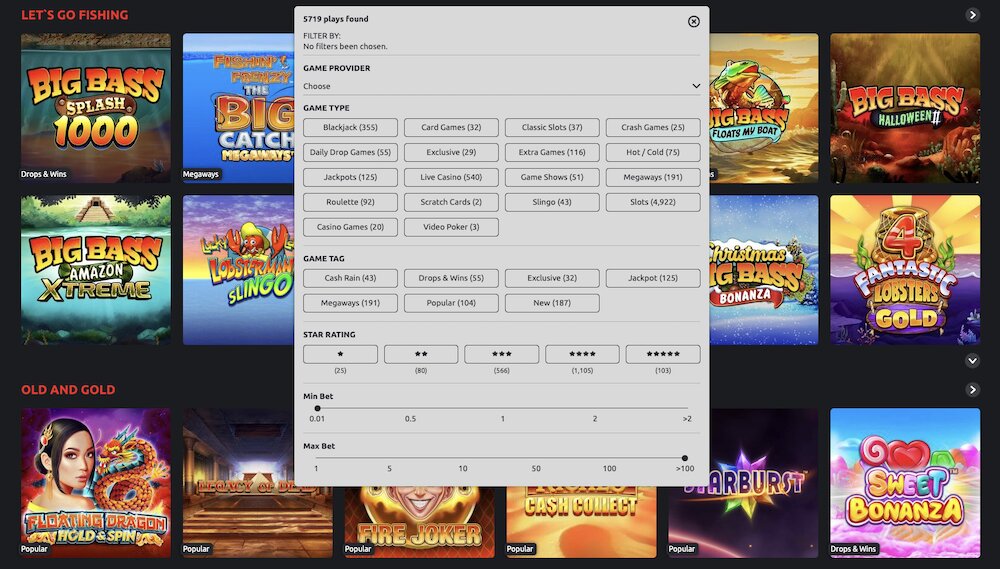Open 4 Fantastic Lobsters Gold game
The width and height of the screenshot is (1000, 569).
[905, 270]
